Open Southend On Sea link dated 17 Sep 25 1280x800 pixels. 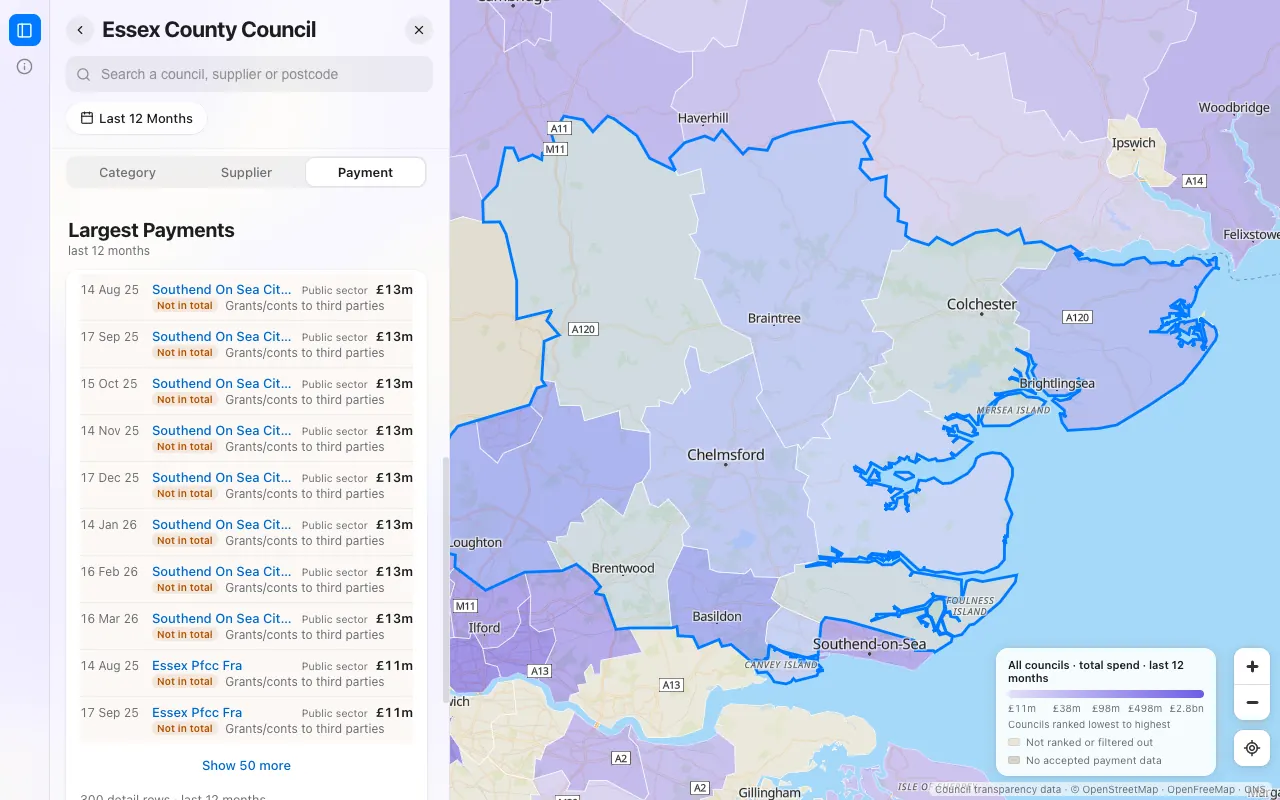click(222, 337)
